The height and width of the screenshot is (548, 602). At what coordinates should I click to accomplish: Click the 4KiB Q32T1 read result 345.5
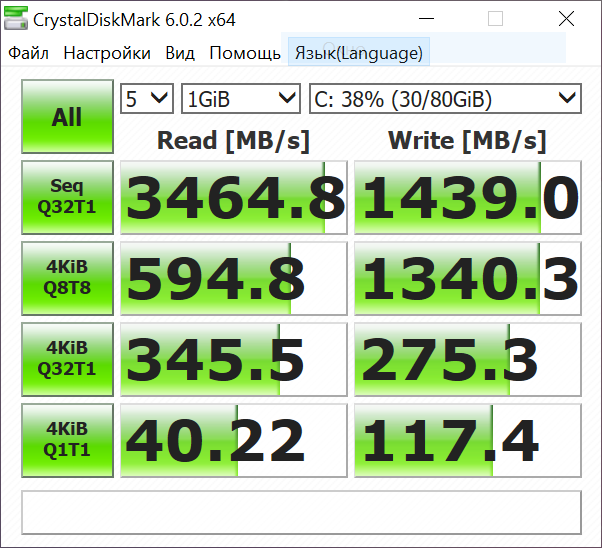234,359
